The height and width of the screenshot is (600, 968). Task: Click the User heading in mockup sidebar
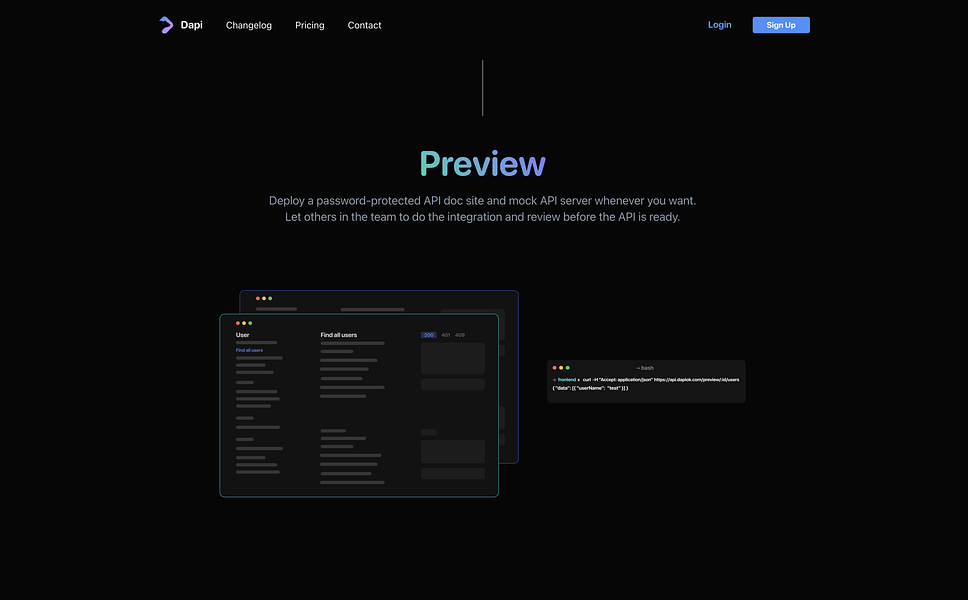(x=243, y=335)
